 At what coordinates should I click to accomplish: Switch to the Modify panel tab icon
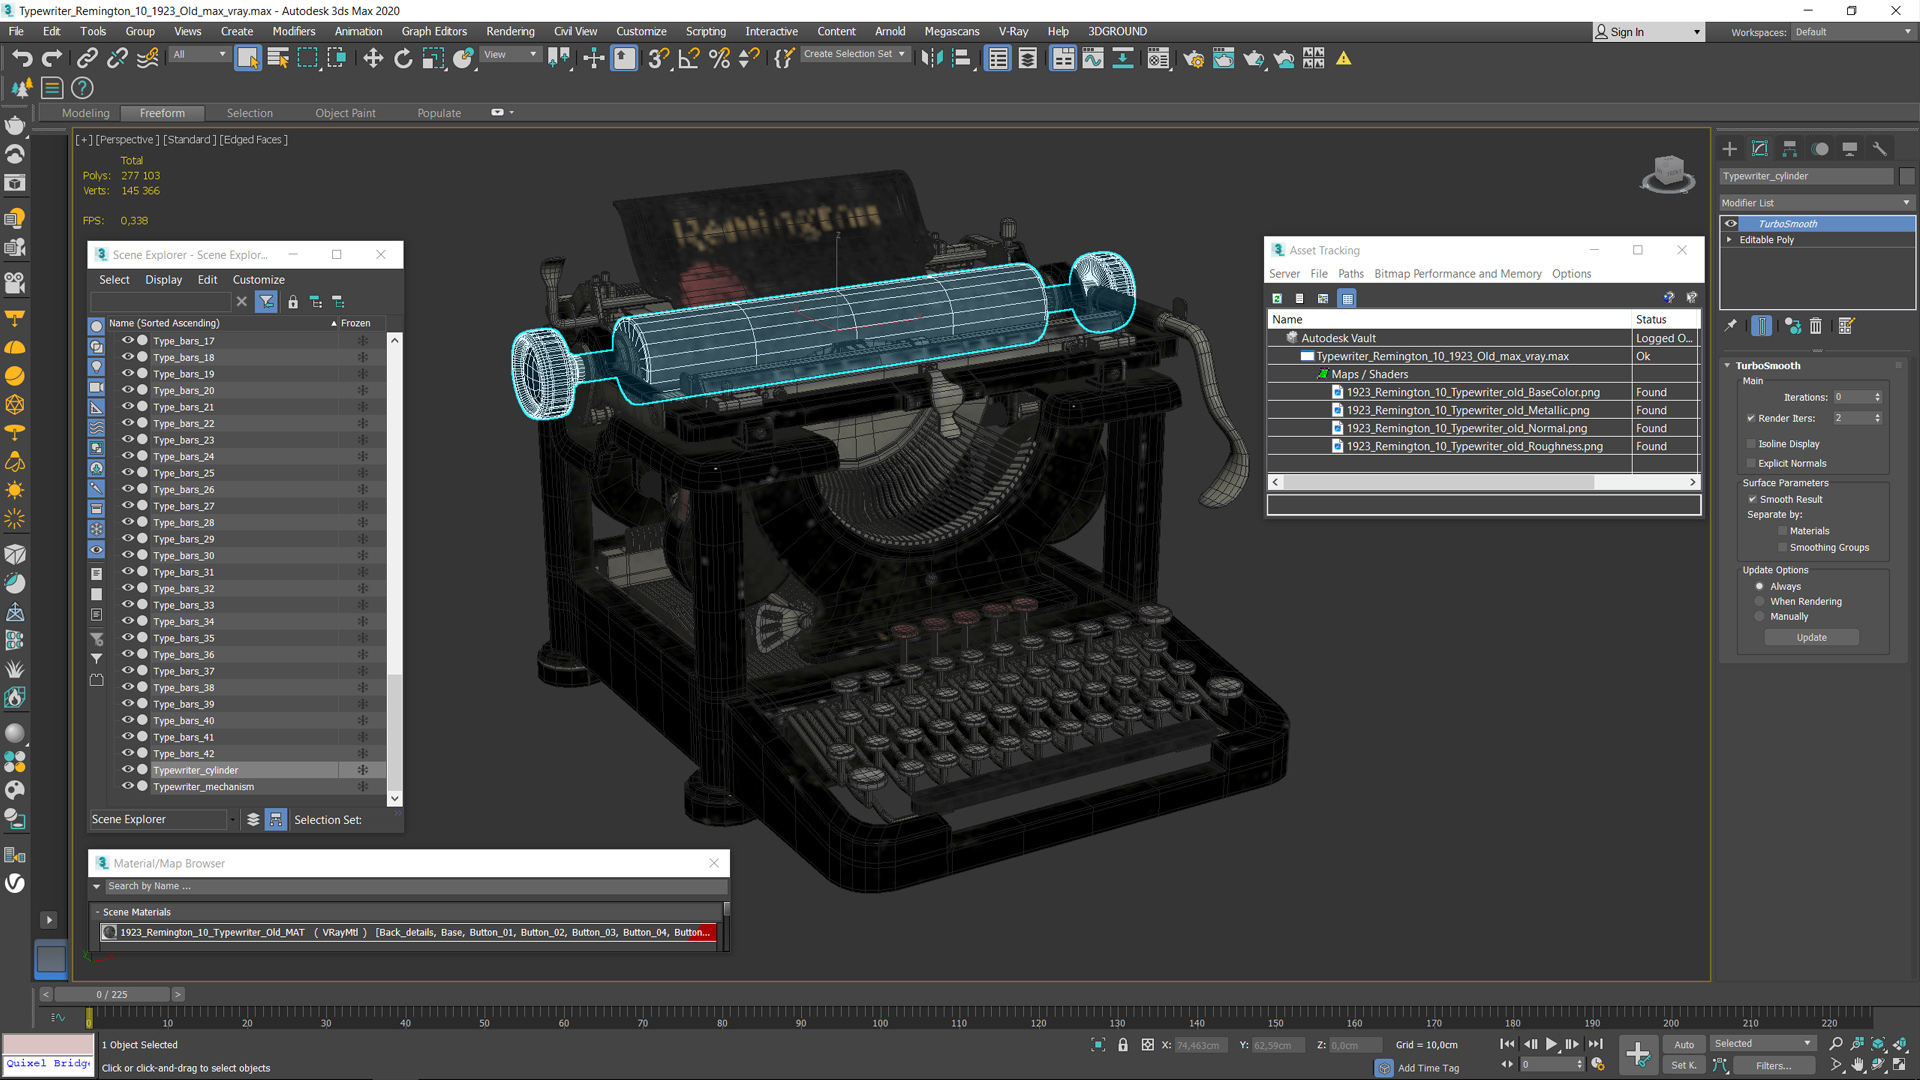(x=1760, y=149)
